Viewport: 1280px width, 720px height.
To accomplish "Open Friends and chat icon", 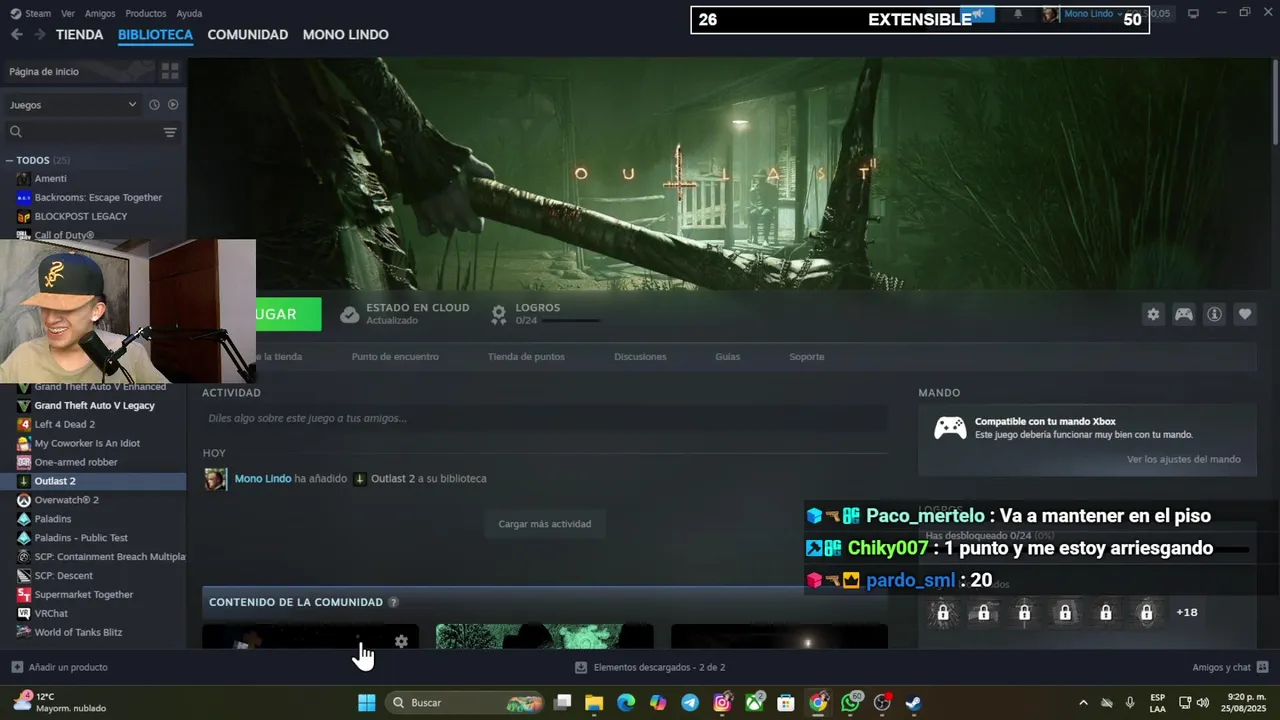I will 1263,667.
